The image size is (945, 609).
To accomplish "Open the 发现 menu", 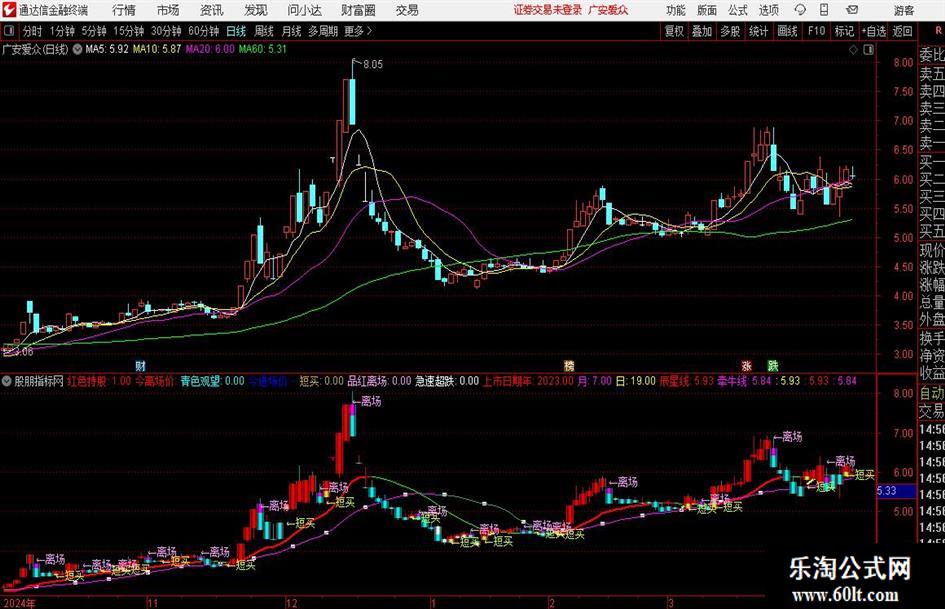I will (255, 10).
